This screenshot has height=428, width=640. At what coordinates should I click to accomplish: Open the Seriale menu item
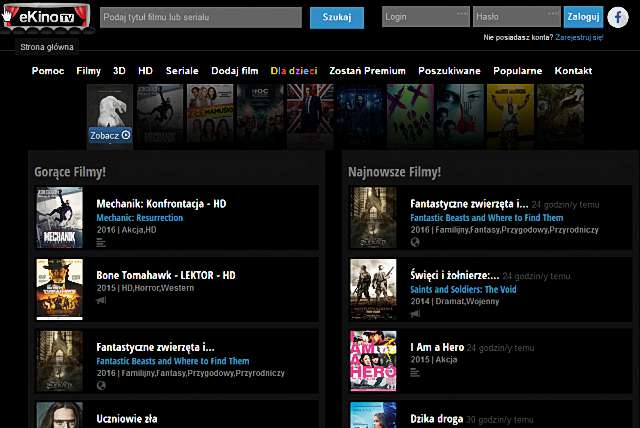[x=182, y=71]
